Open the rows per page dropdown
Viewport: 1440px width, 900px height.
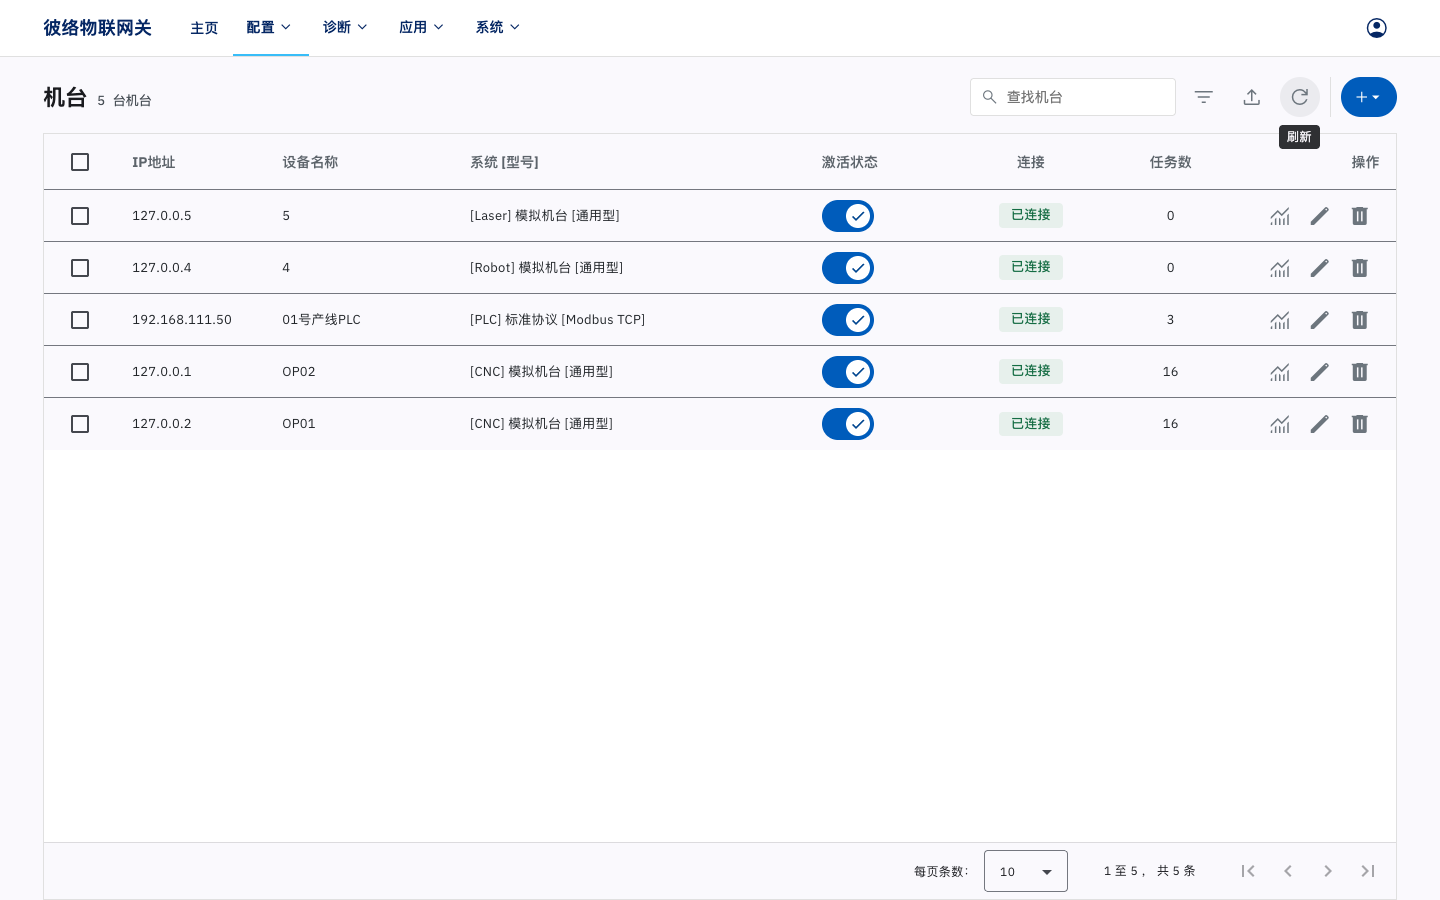pyautogui.click(x=1026, y=871)
